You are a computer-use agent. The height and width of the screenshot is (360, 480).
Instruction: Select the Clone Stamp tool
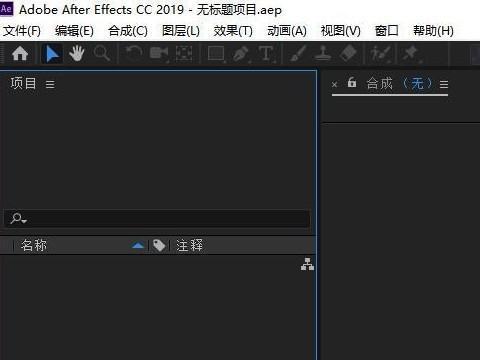coord(323,54)
